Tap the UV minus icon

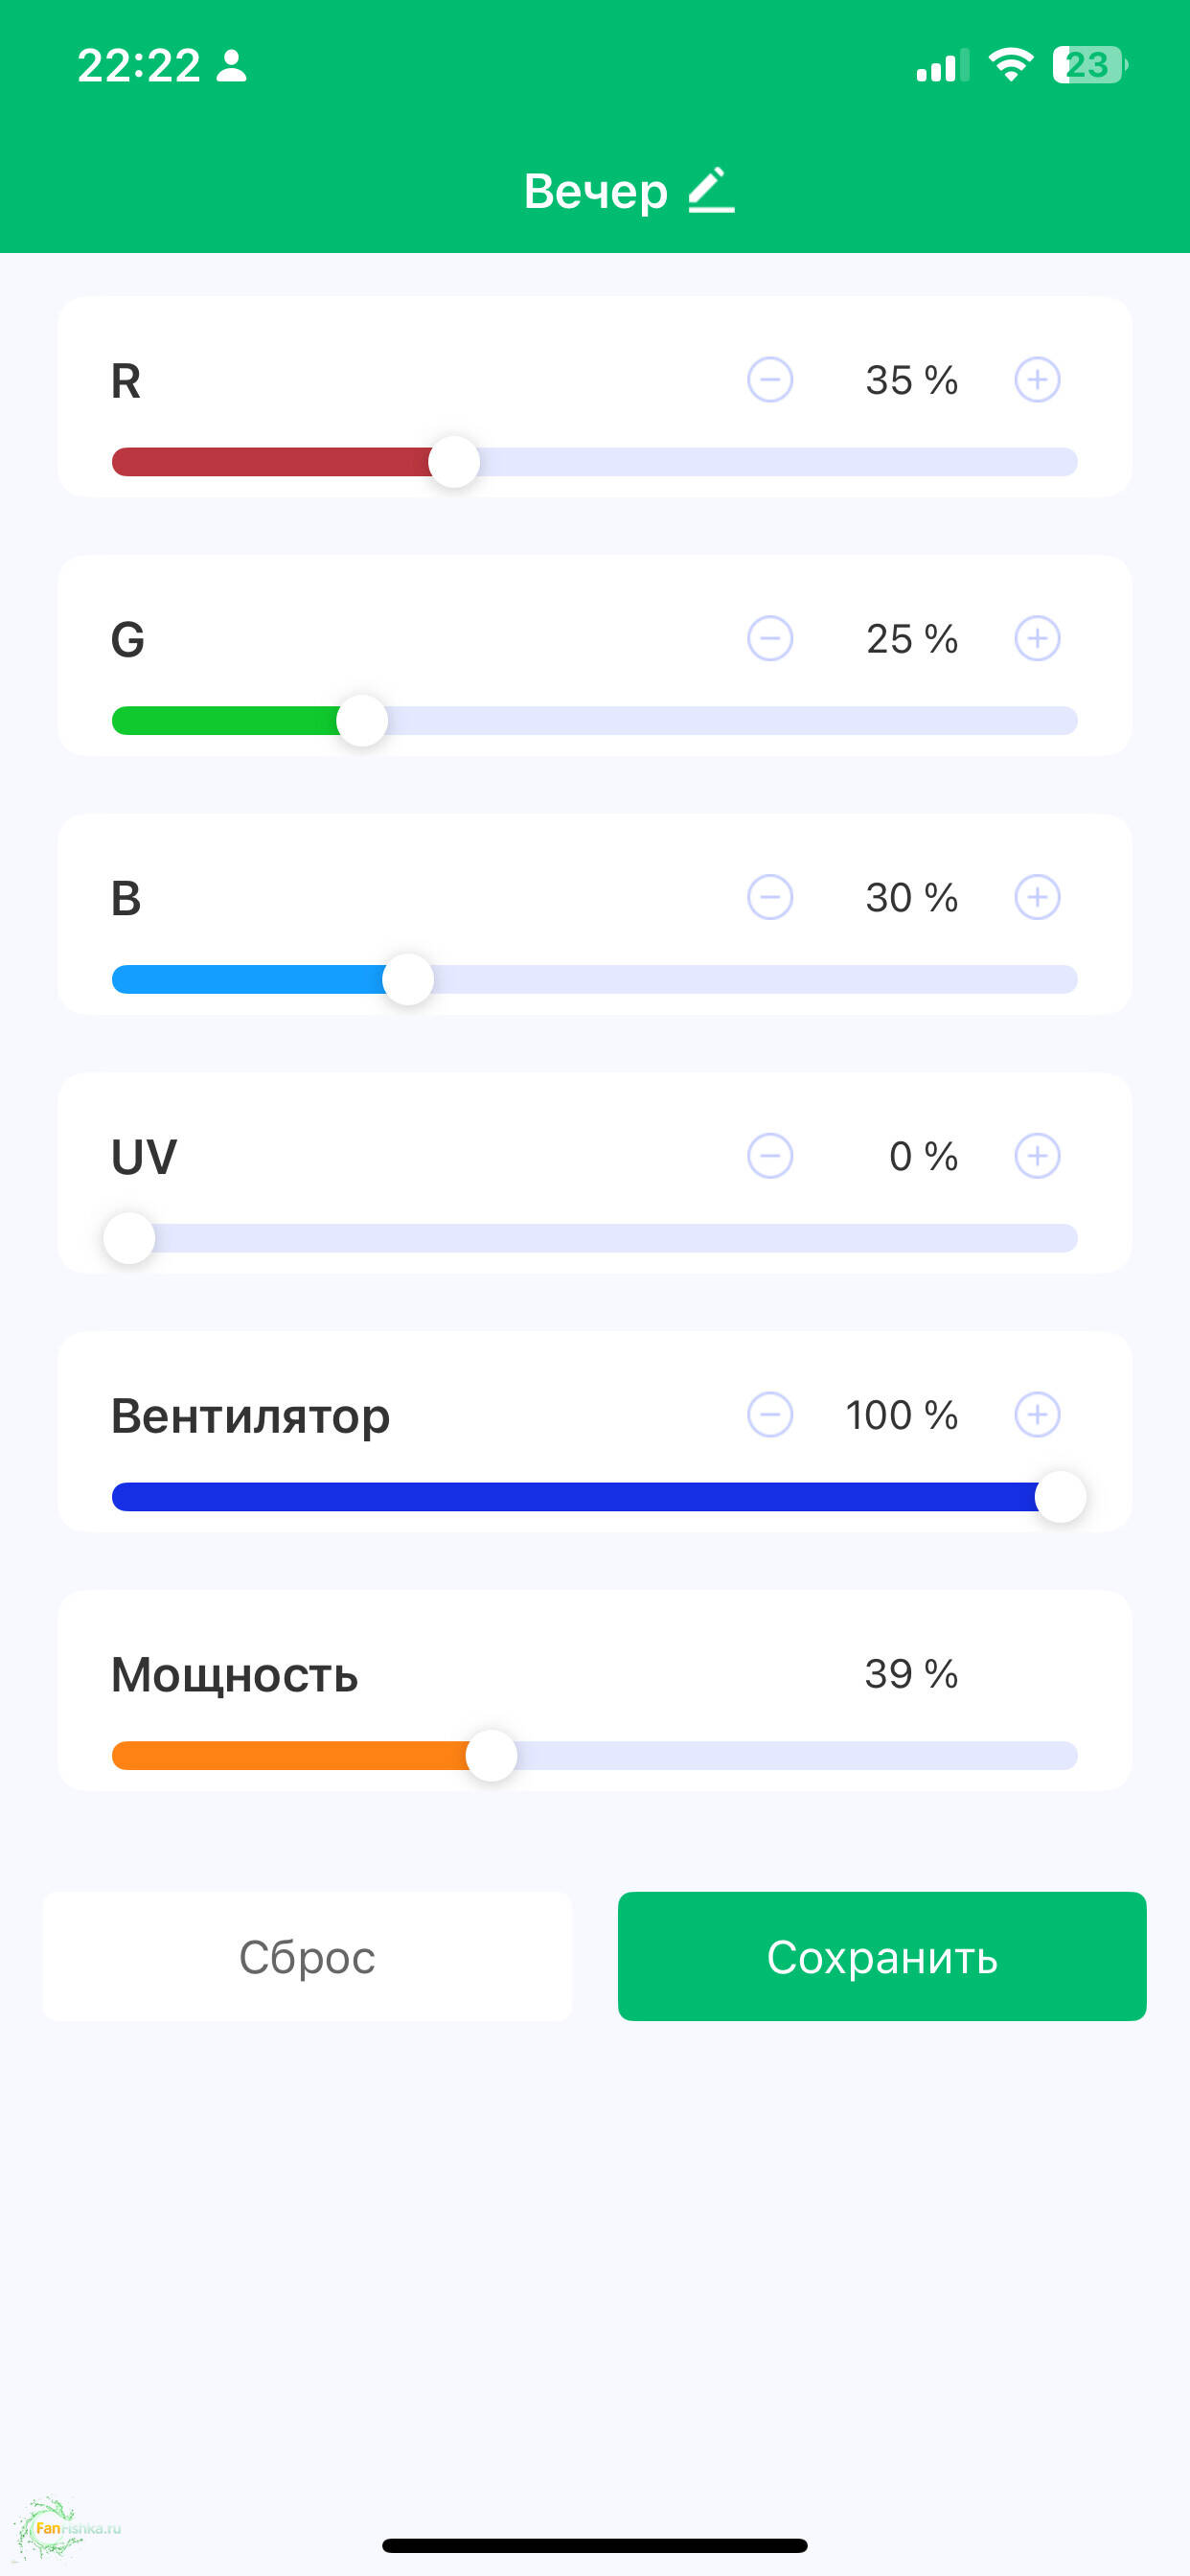770,1156
